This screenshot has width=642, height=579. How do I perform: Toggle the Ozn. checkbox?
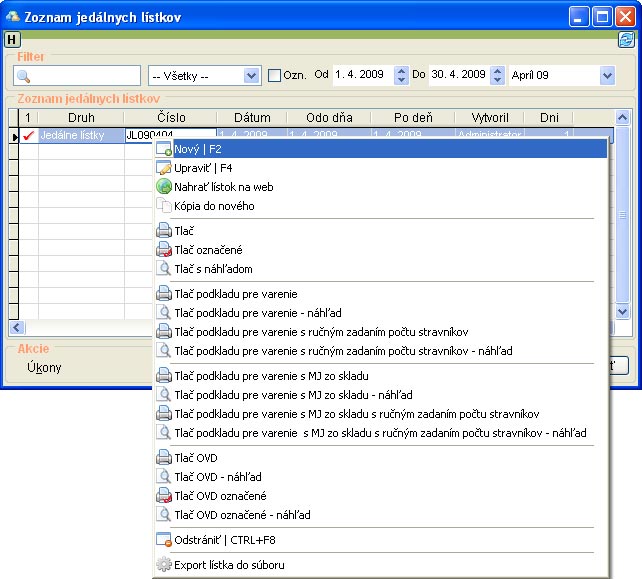(x=276, y=75)
